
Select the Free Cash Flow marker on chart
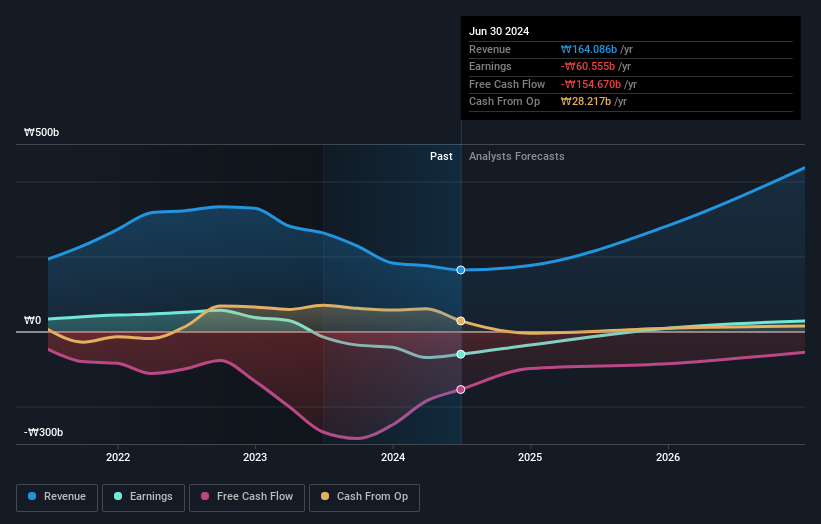461,389
